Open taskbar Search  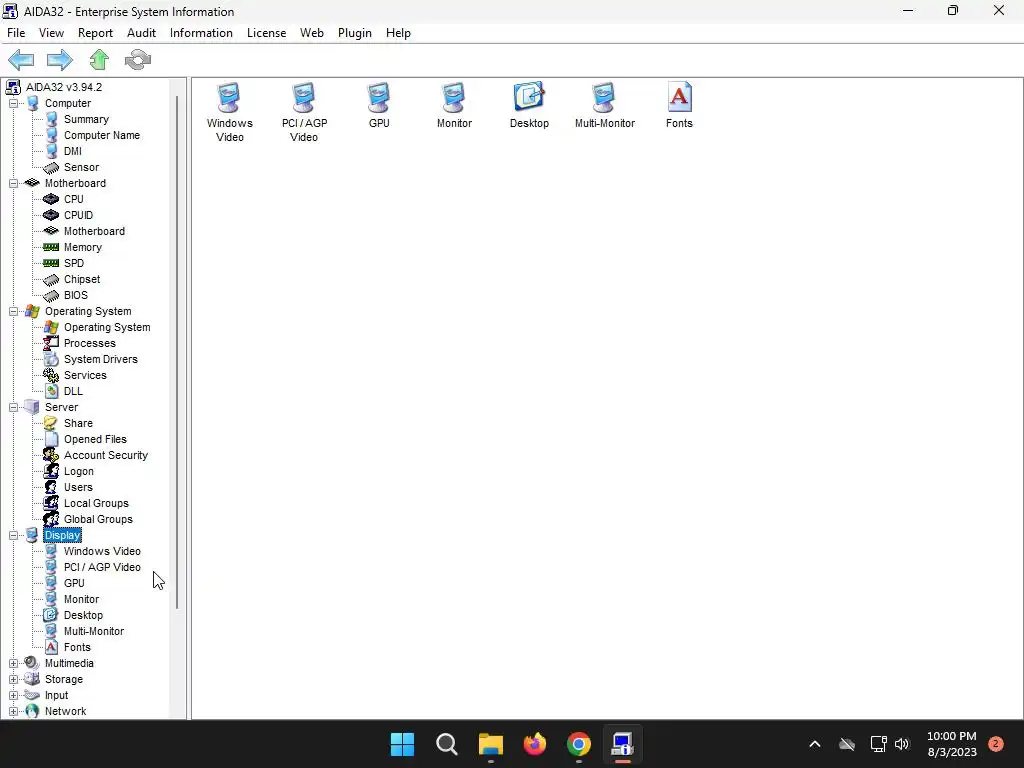point(447,744)
